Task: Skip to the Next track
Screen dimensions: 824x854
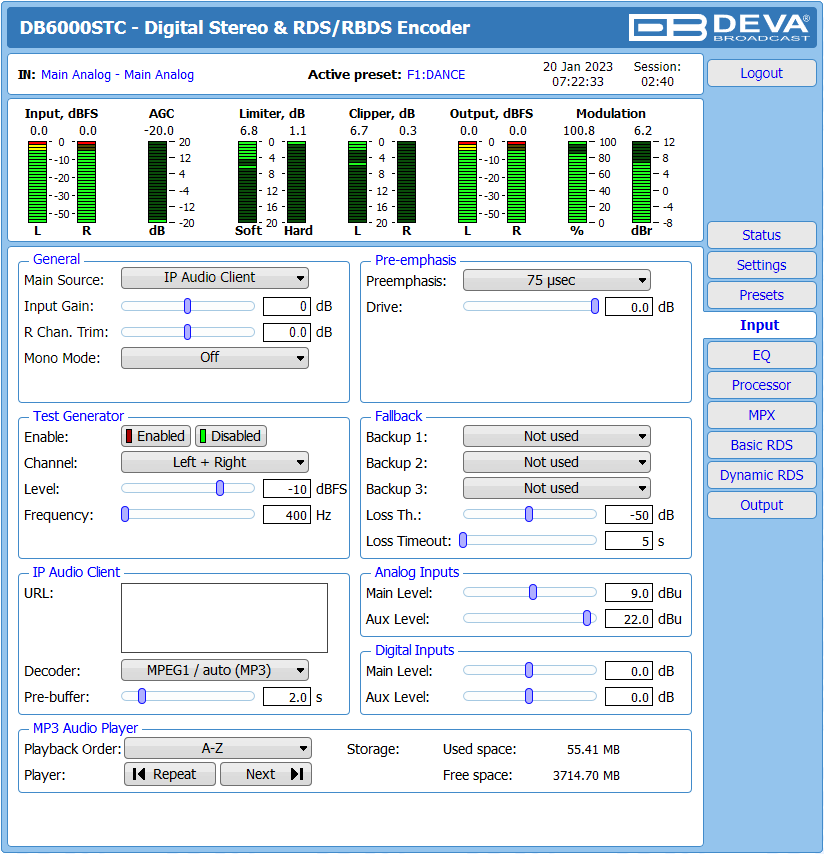Action: click(266, 774)
